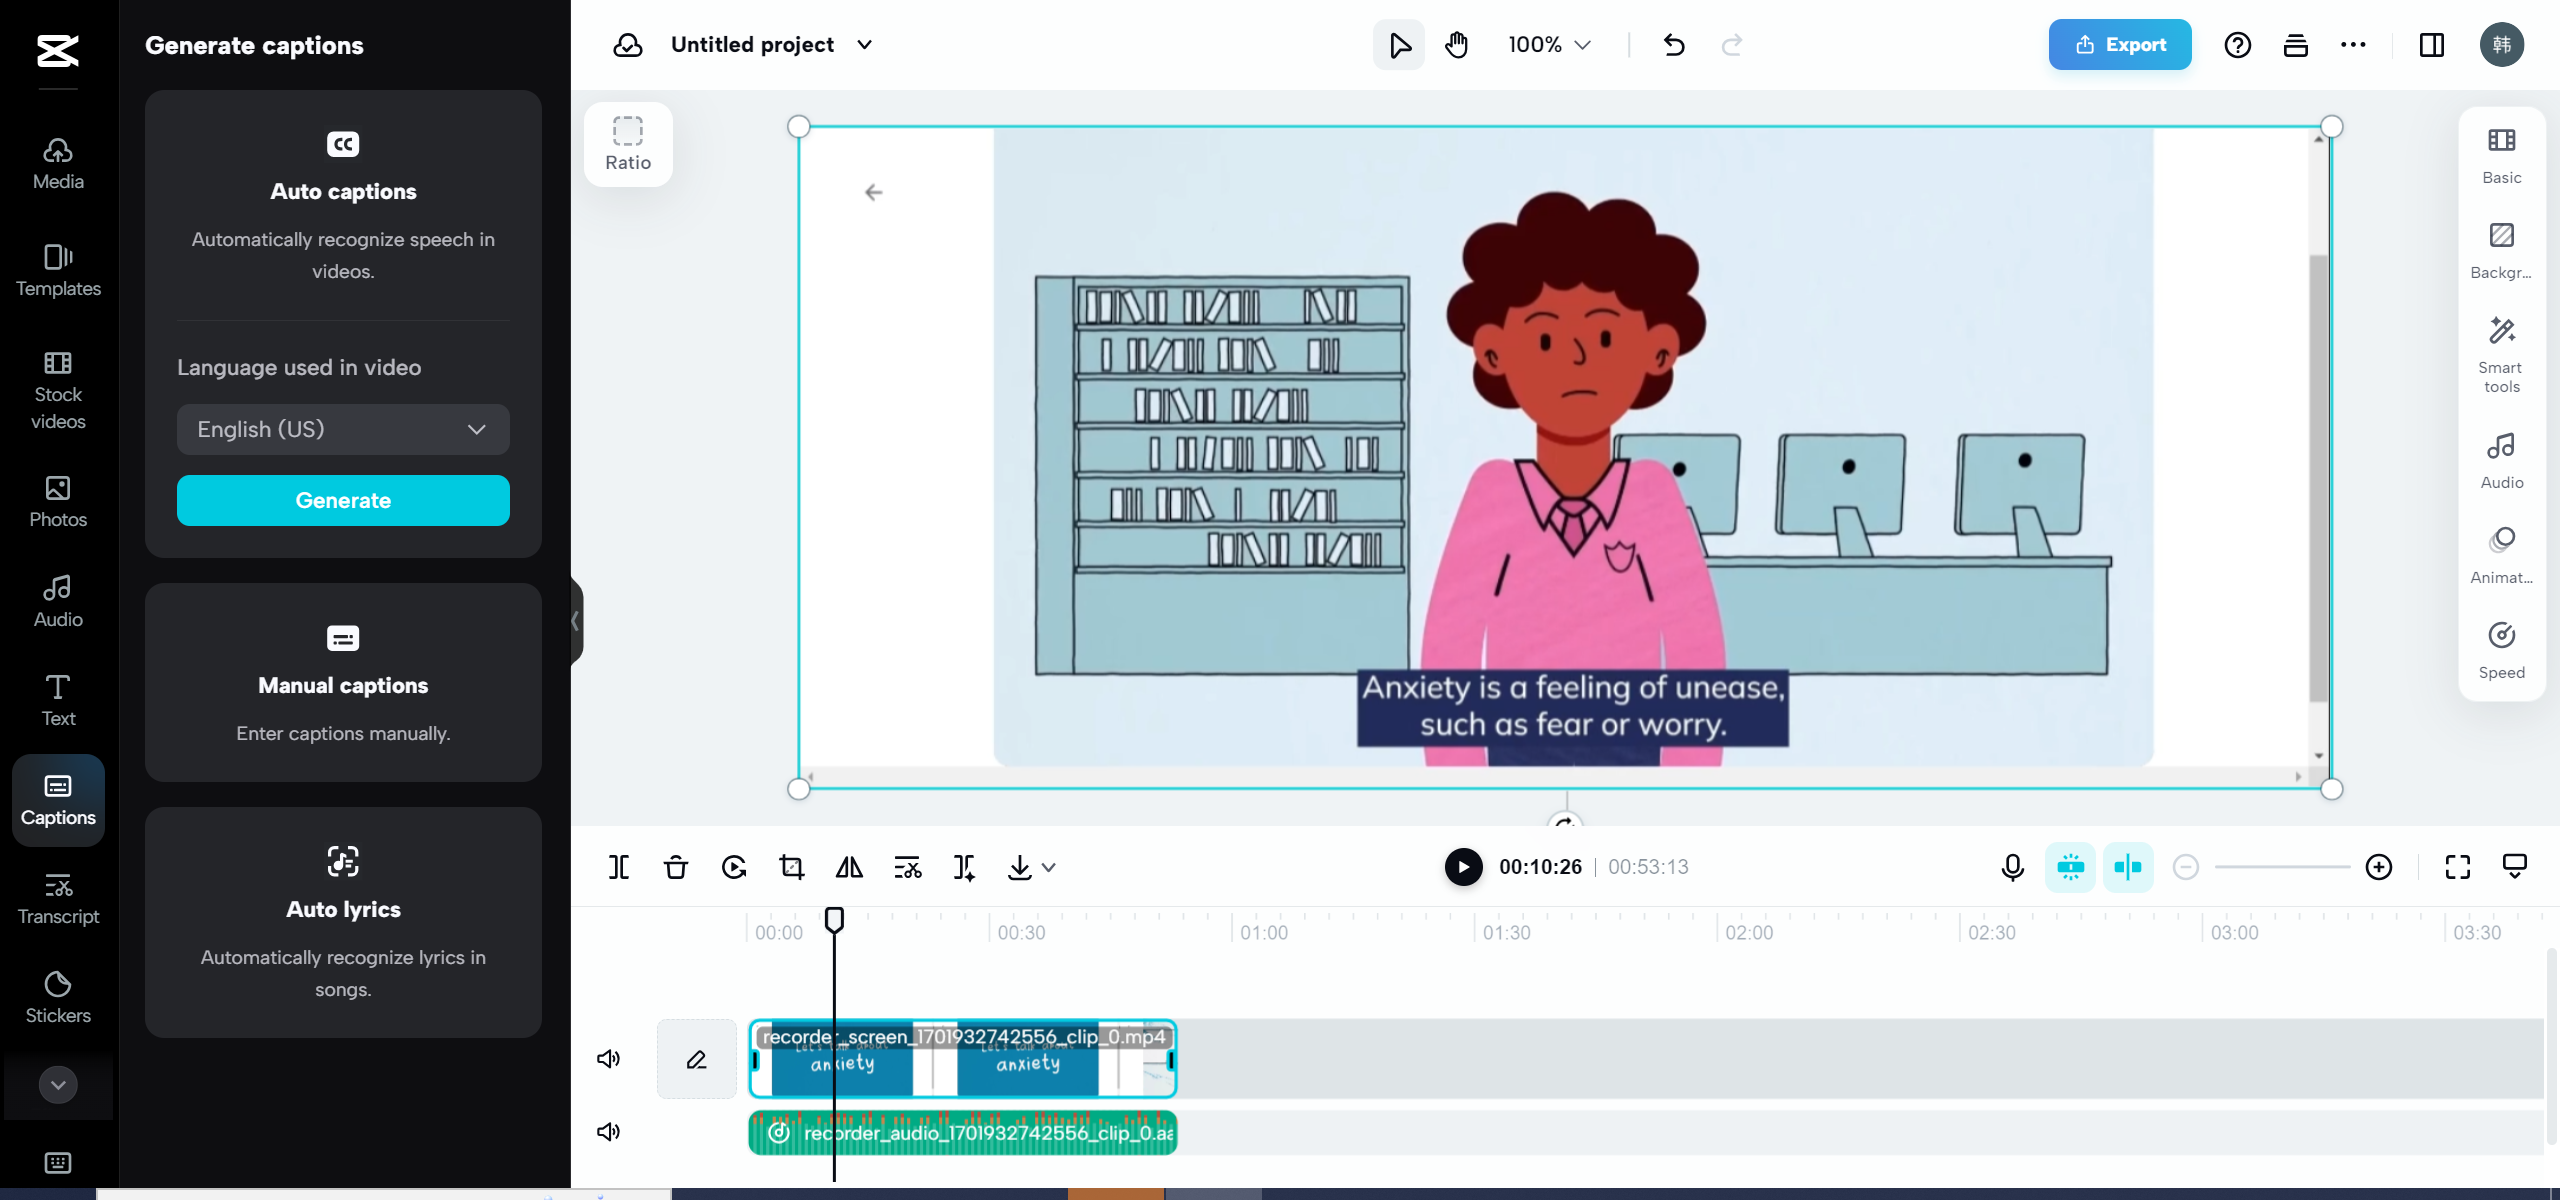Open the Stickers tab in sidebar
This screenshot has height=1200, width=2560.
(58, 997)
